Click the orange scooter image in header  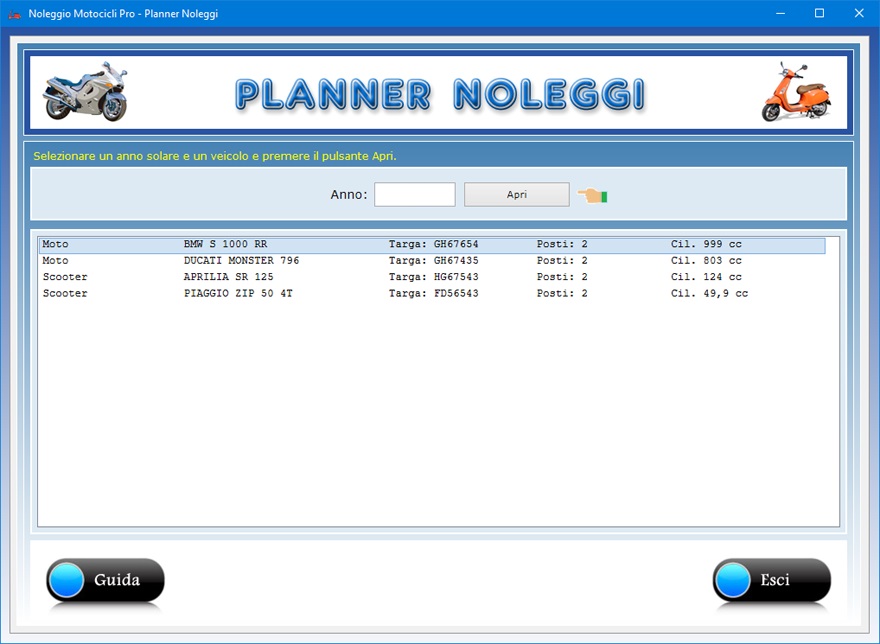tap(796, 92)
